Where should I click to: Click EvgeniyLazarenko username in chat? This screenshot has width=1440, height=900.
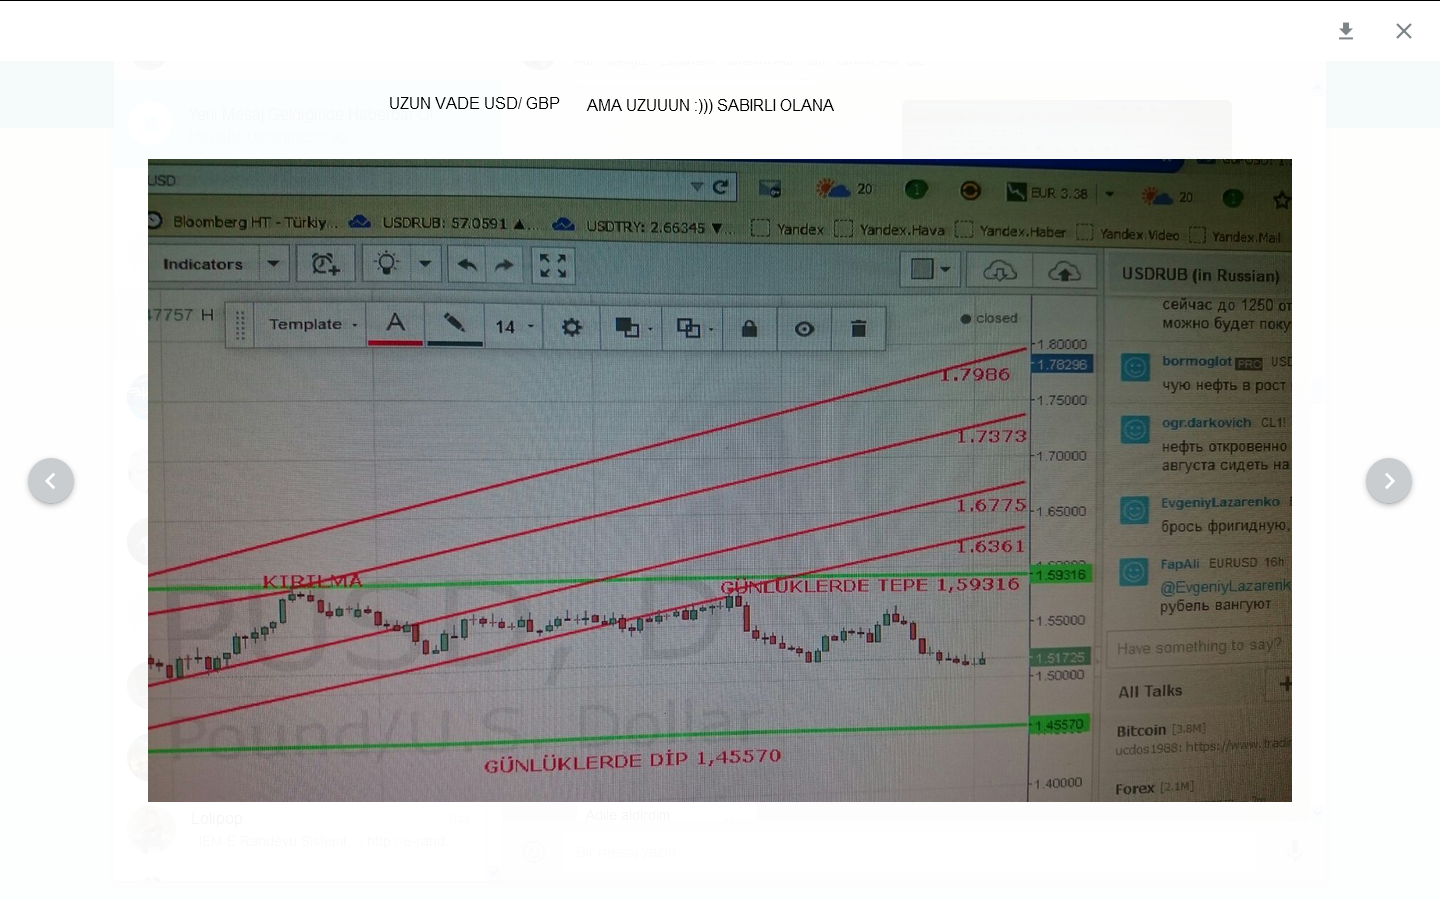pos(1220,502)
